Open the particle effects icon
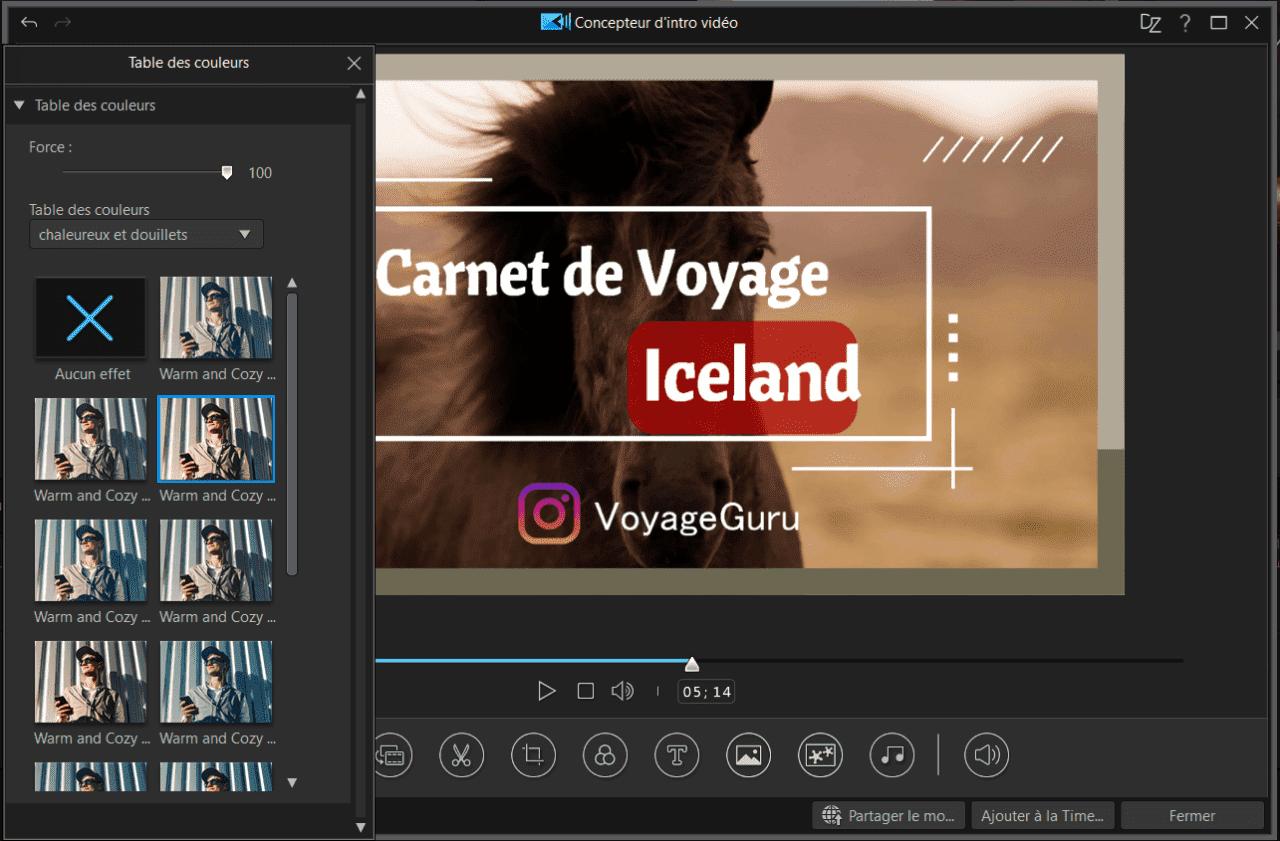Viewport: 1280px width, 841px height. (820, 755)
